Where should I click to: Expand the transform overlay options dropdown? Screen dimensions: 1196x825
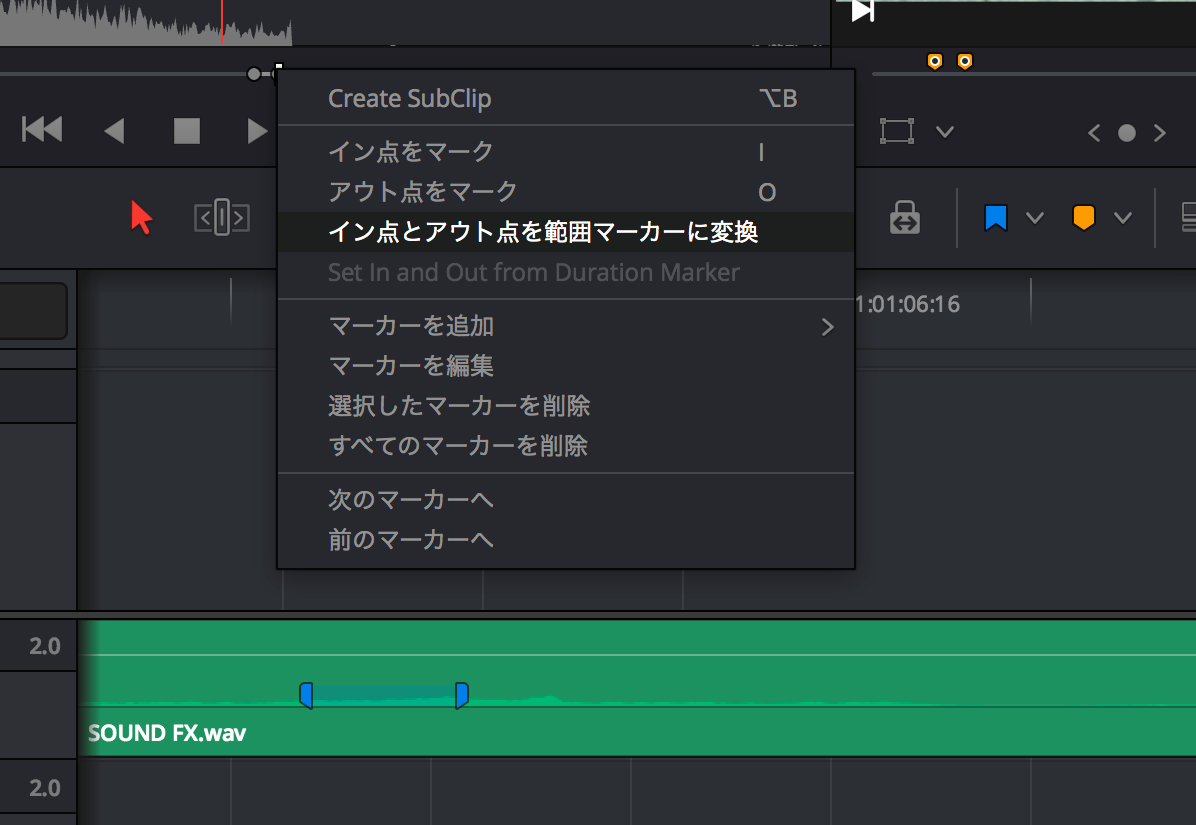(x=944, y=132)
